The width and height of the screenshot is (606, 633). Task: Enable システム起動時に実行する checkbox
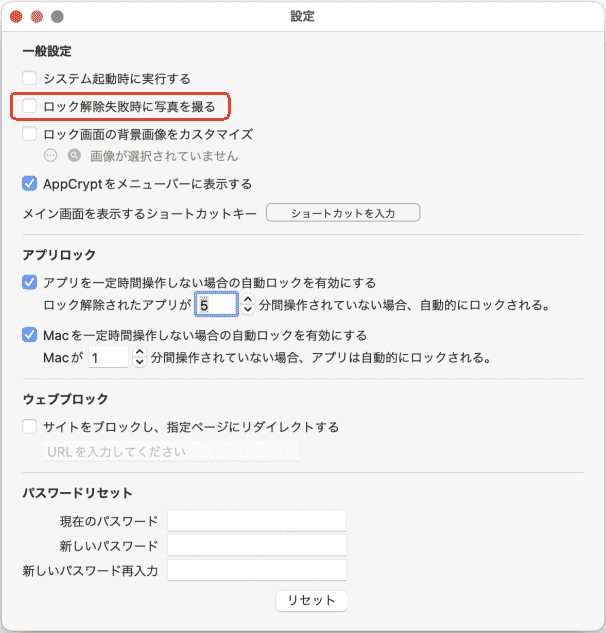tap(30, 78)
